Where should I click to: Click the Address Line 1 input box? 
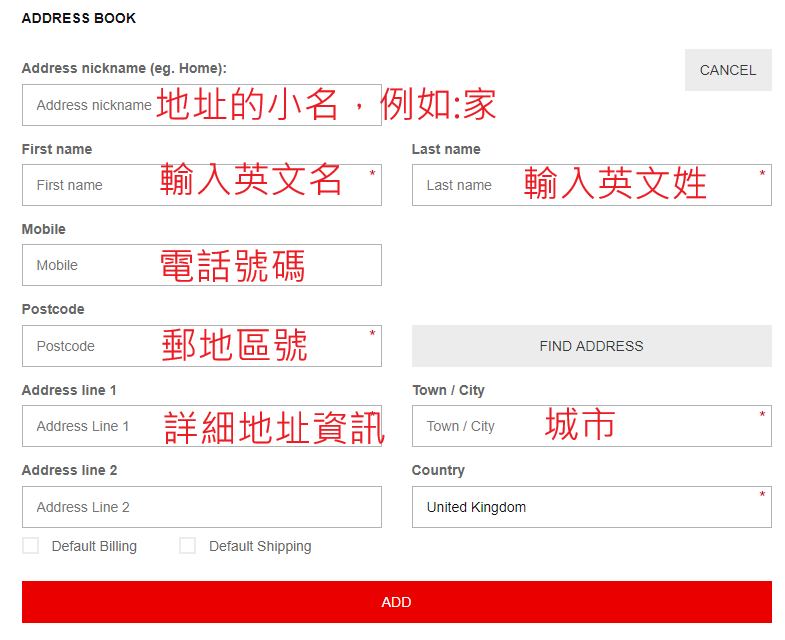[201, 426]
